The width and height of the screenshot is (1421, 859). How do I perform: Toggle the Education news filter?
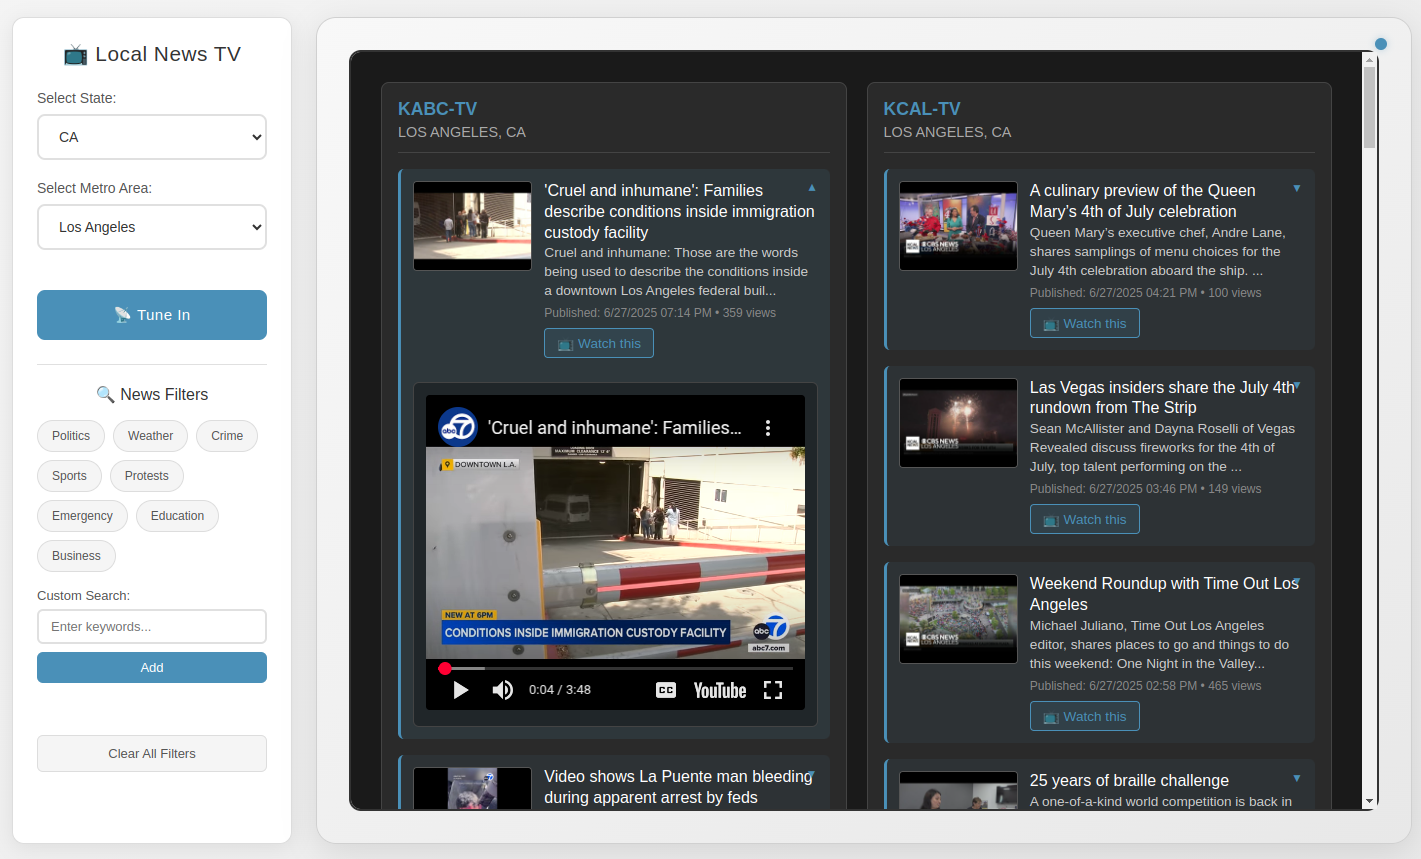177,516
